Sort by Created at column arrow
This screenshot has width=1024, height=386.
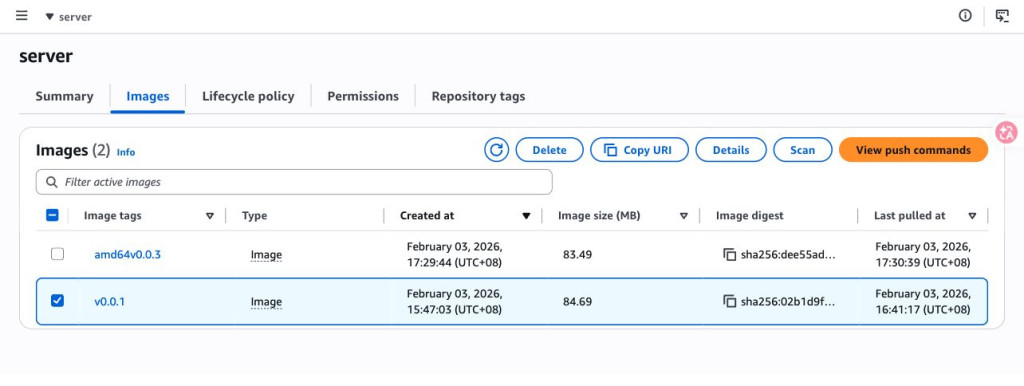coord(526,216)
